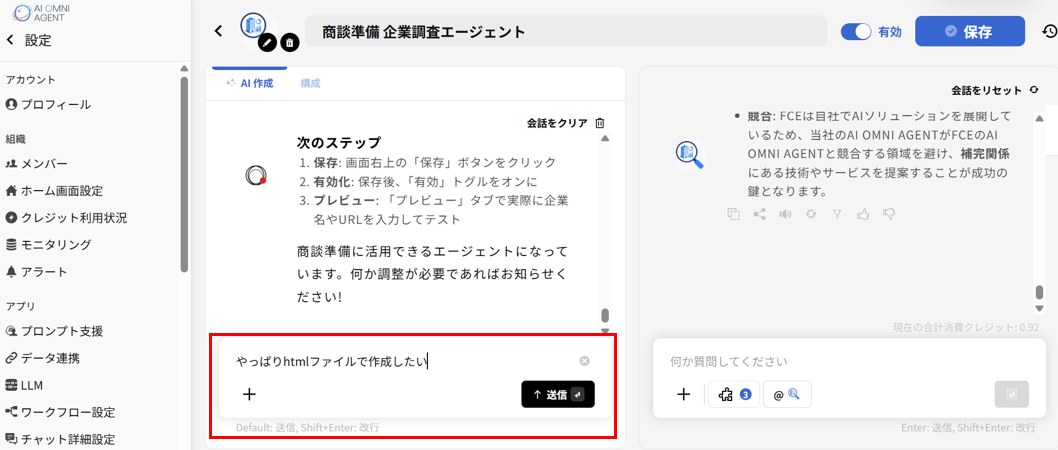Image resolution: width=1058 pixels, height=450 pixels.
Task: Switch to the 構成 tab
Action: pos(310,84)
